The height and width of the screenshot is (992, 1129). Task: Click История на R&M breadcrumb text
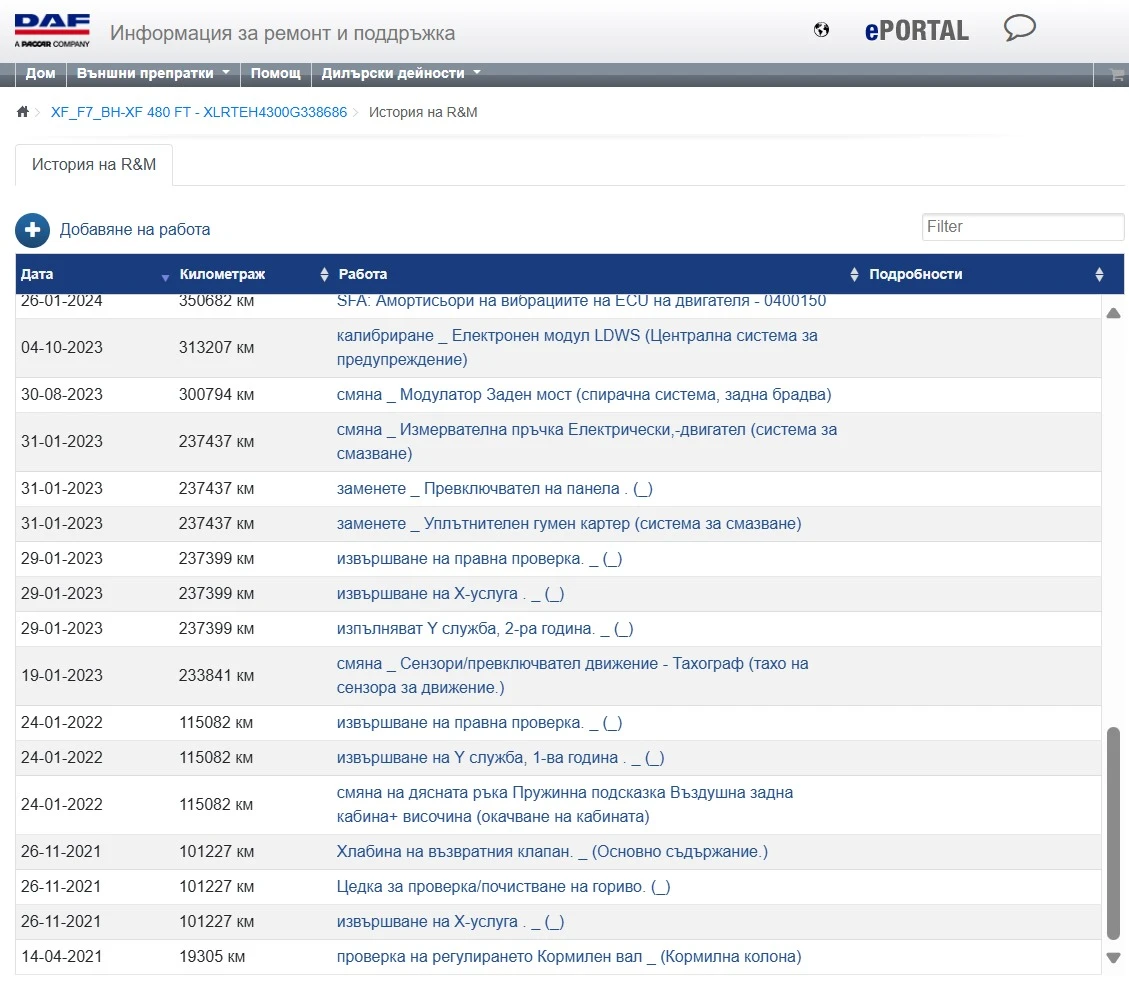pos(423,112)
